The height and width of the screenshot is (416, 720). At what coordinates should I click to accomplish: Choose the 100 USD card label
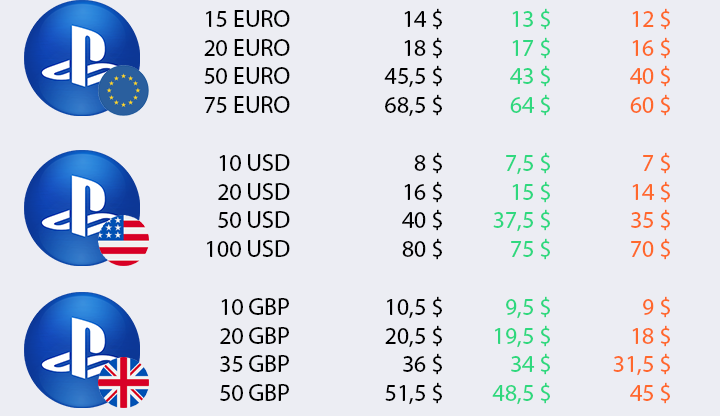tap(248, 249)
